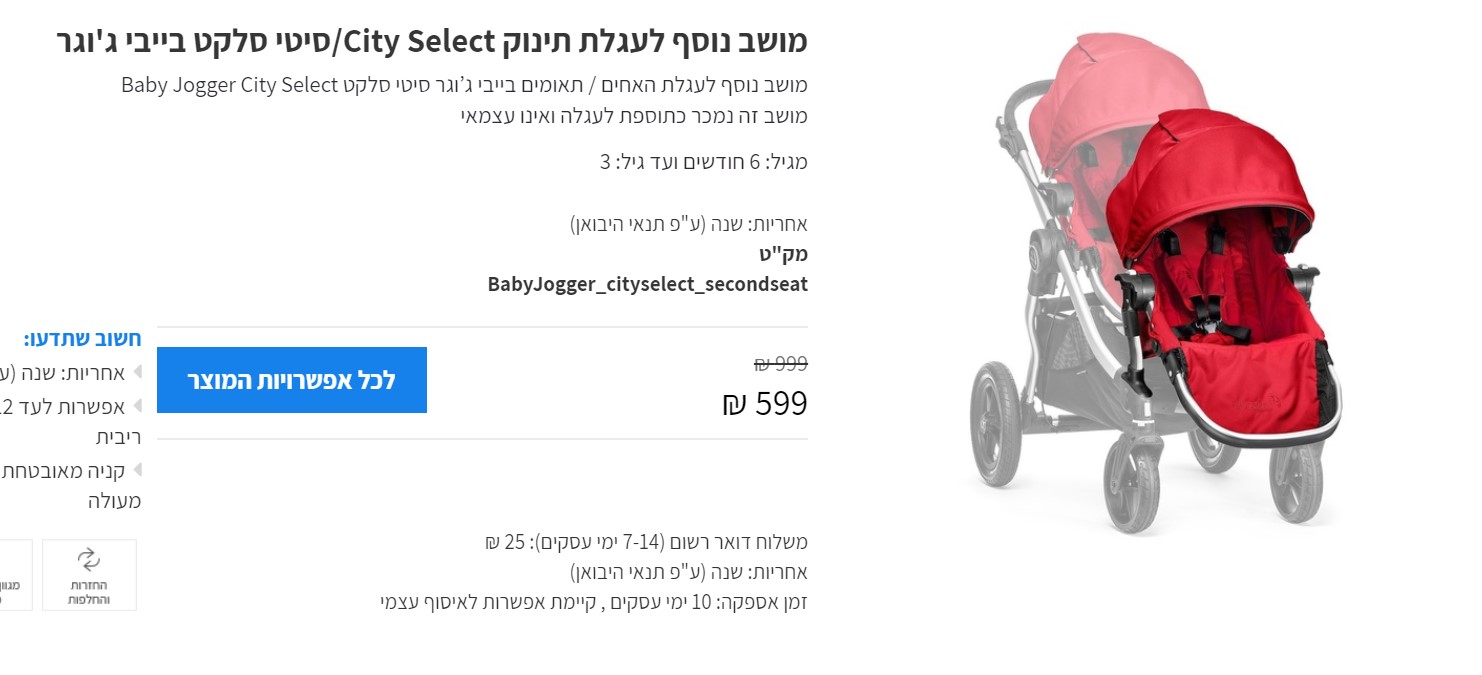Click the blue 'לכל אפשרויות המוצר' button
The width and height of the screenshot is (1482, 675).
pos(291,380)
